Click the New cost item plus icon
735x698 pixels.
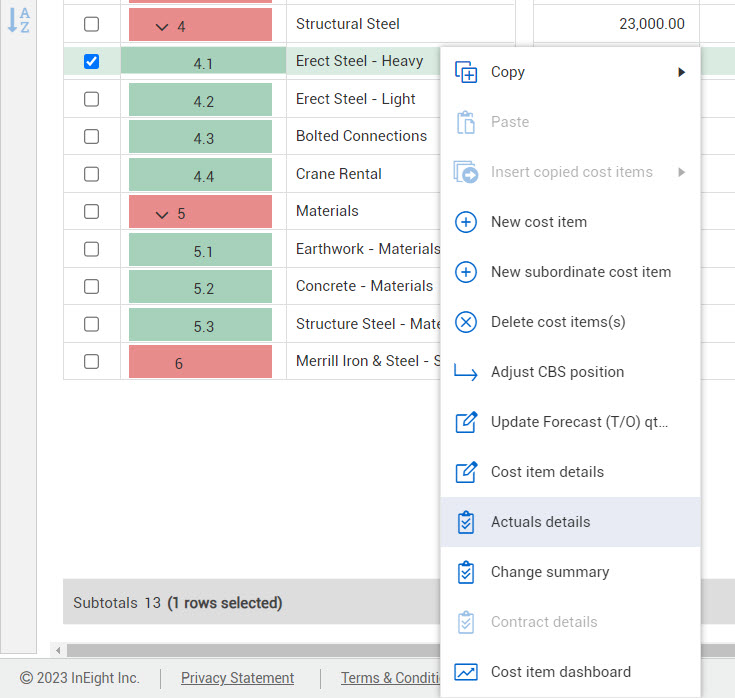(466, 222)
